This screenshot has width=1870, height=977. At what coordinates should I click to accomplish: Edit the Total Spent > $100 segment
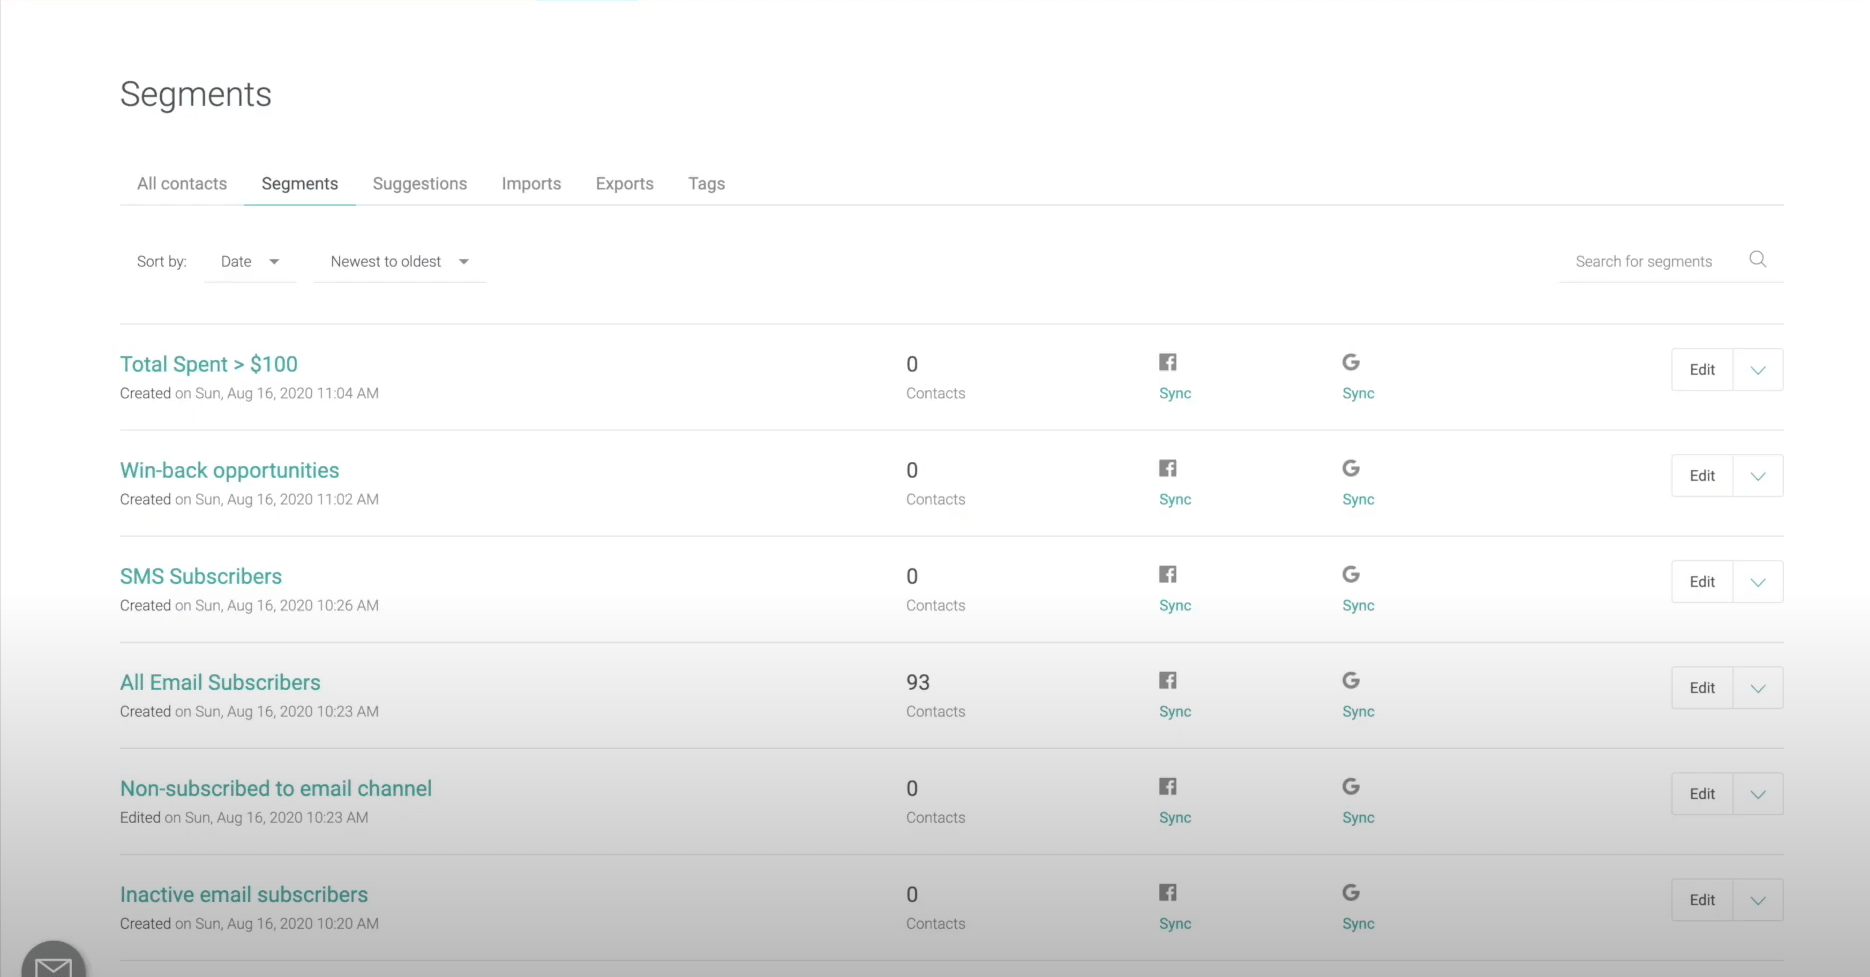(1702, 370)
